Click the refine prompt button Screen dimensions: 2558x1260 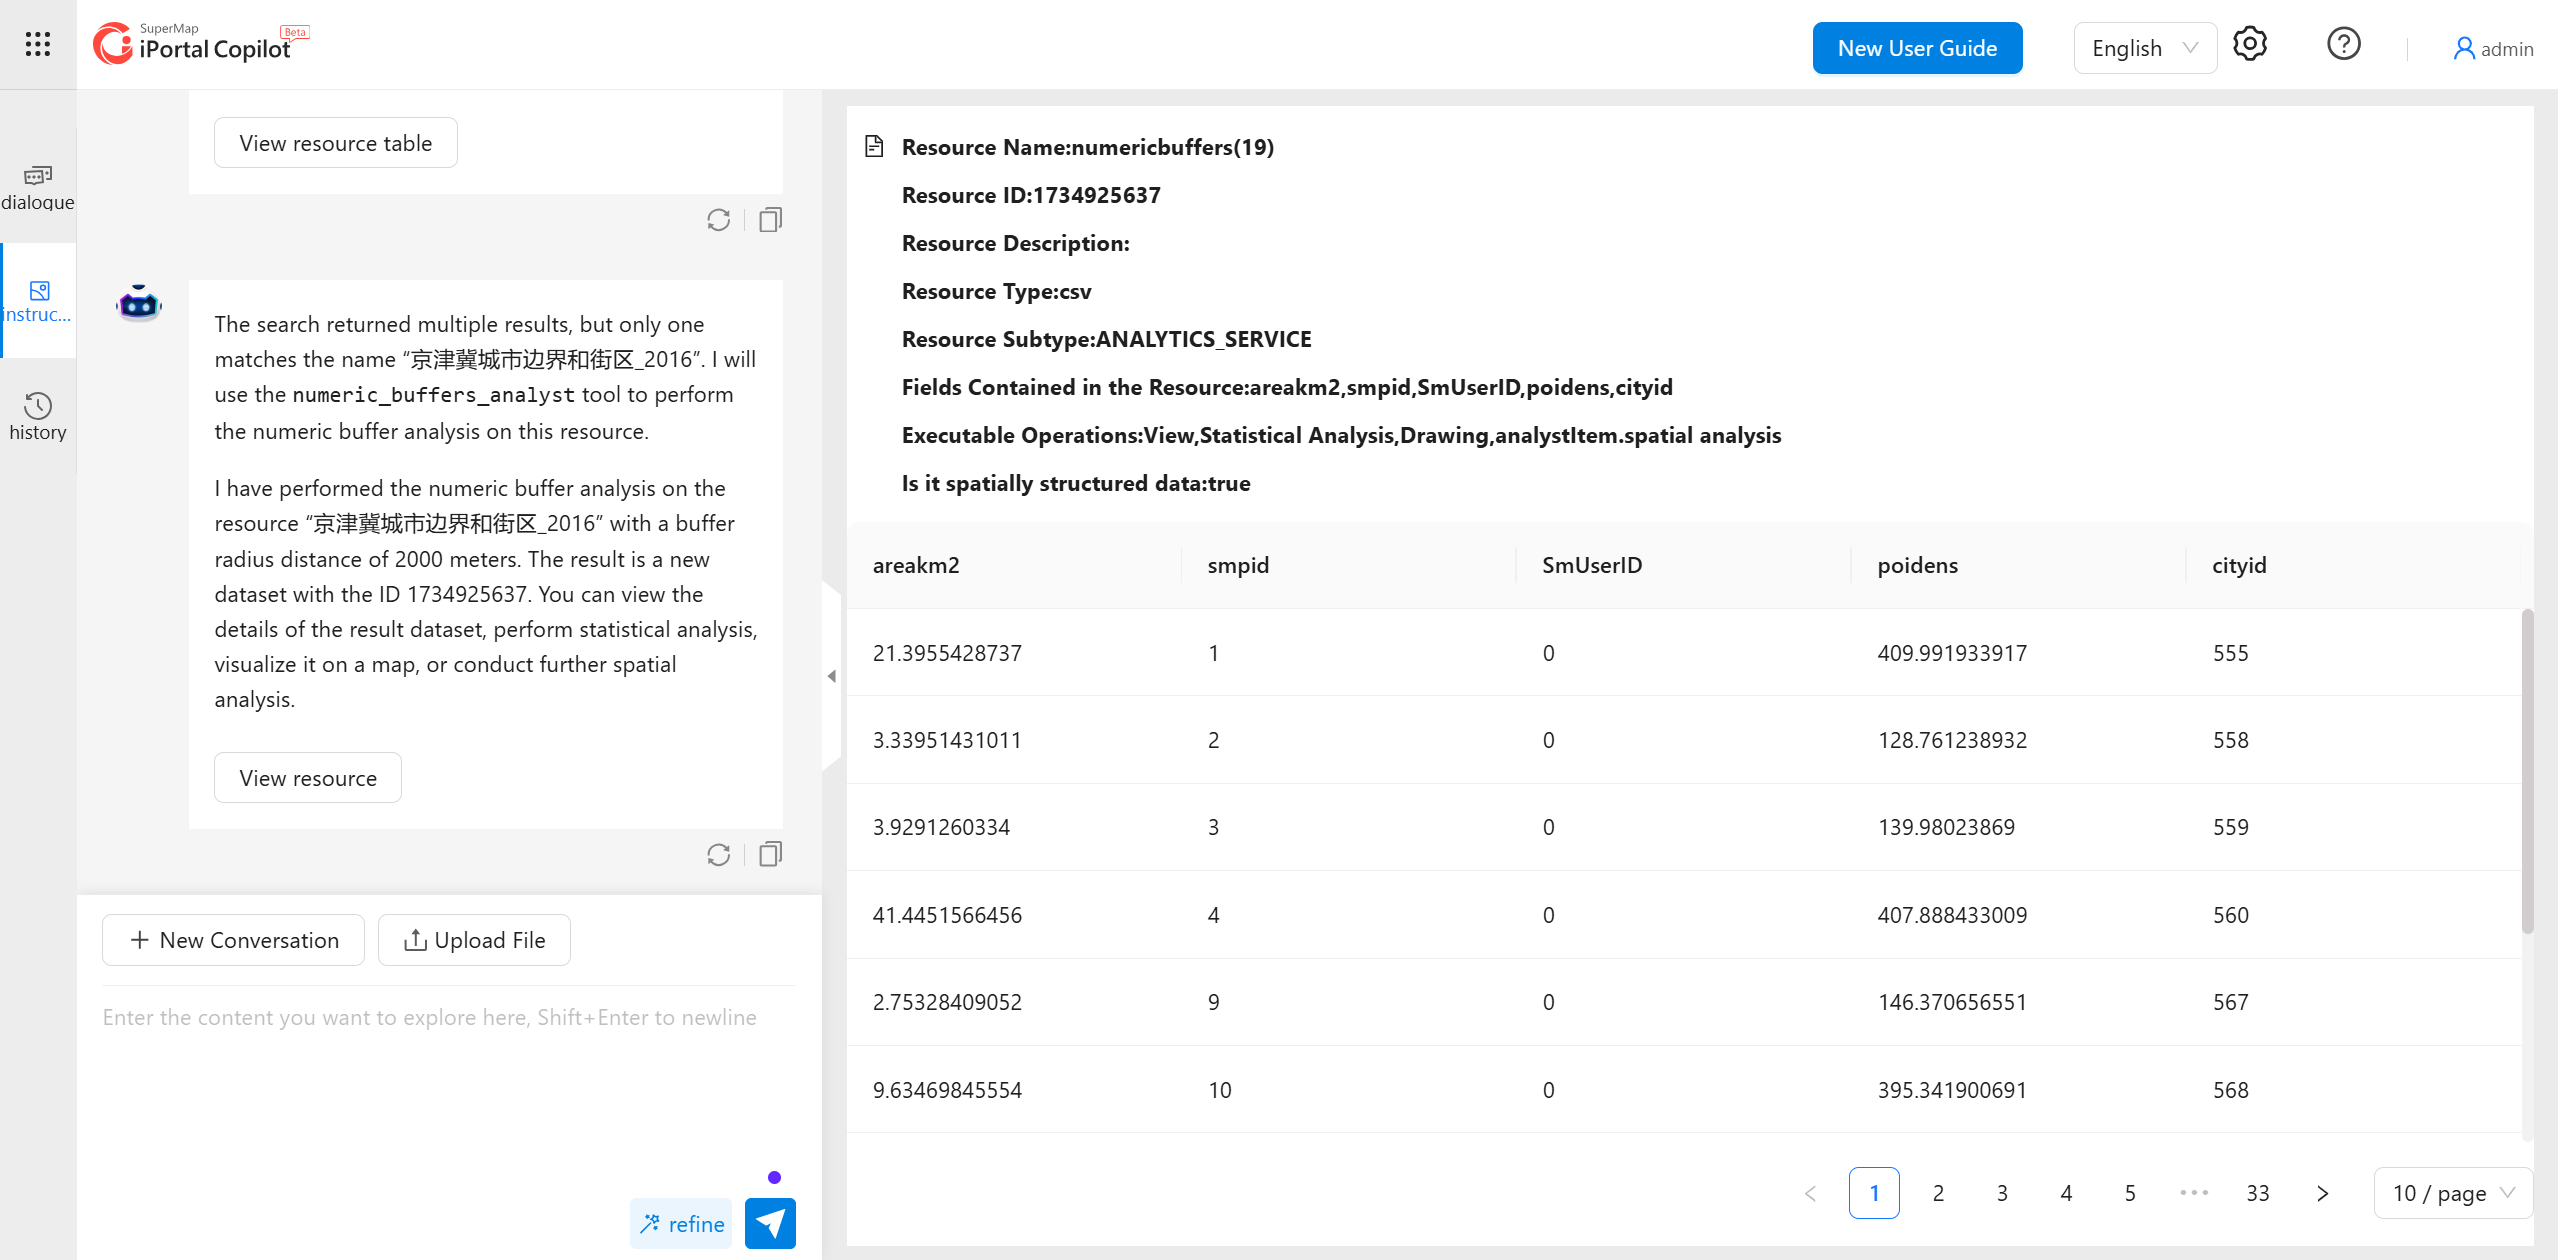pos(681,1223)
